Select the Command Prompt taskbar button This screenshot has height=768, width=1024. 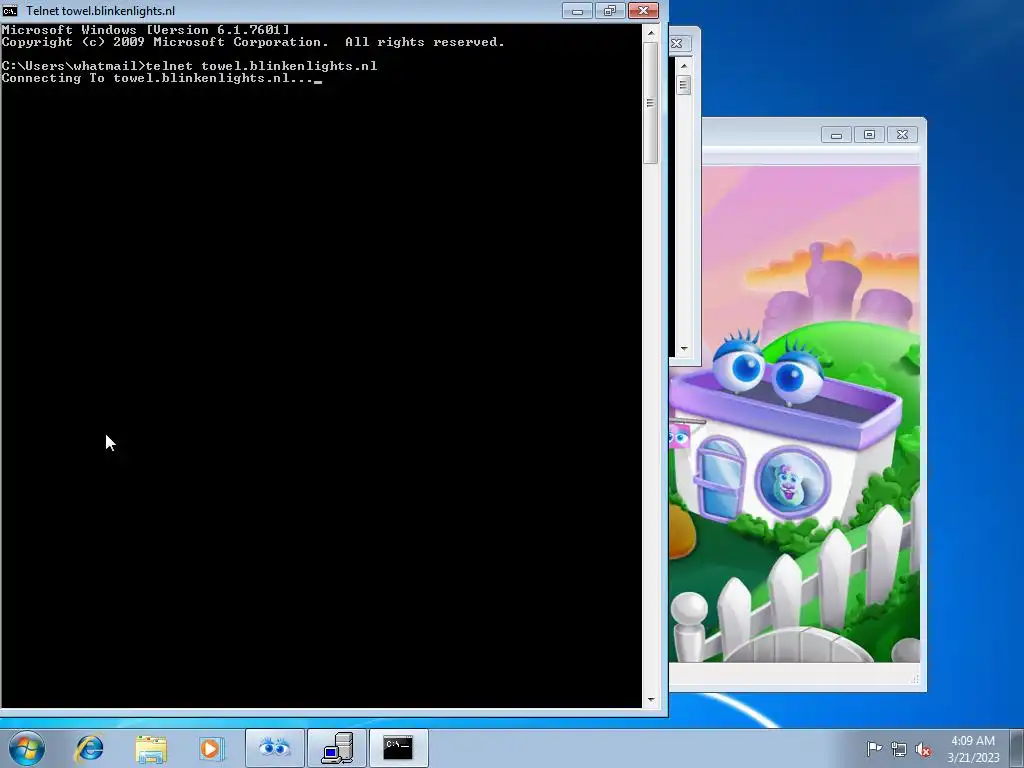[x=398, y=748]
